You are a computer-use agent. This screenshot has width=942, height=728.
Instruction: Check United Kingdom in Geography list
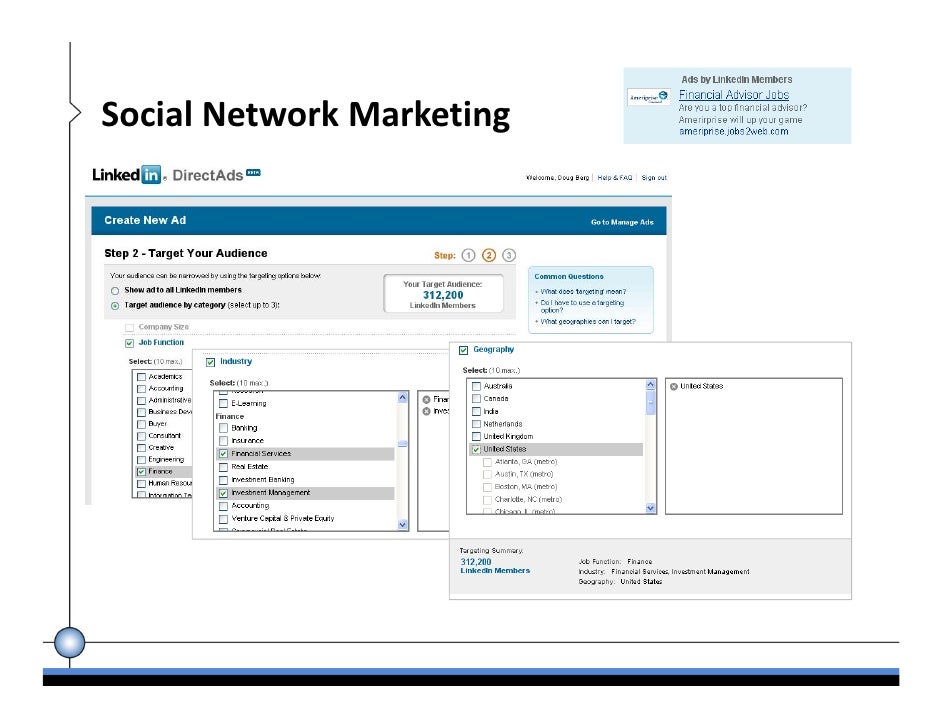pos(476,437)
